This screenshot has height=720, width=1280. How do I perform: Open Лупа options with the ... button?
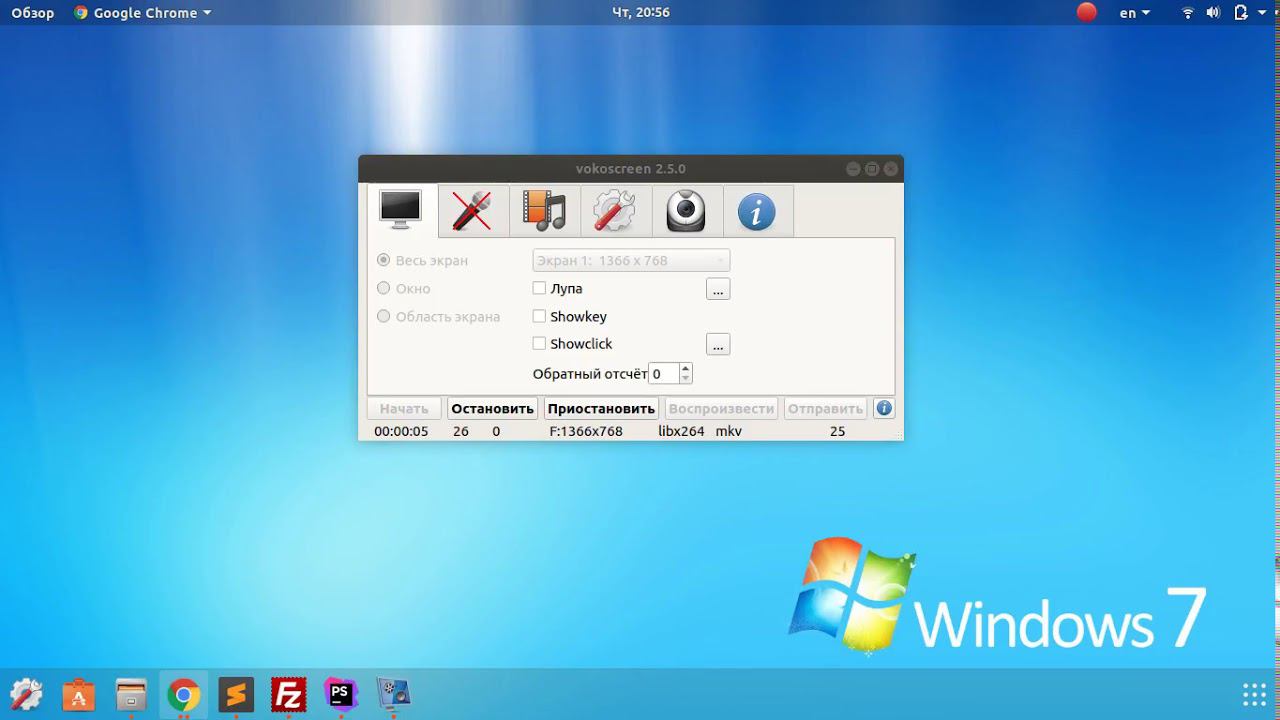(x=718, y=289)
